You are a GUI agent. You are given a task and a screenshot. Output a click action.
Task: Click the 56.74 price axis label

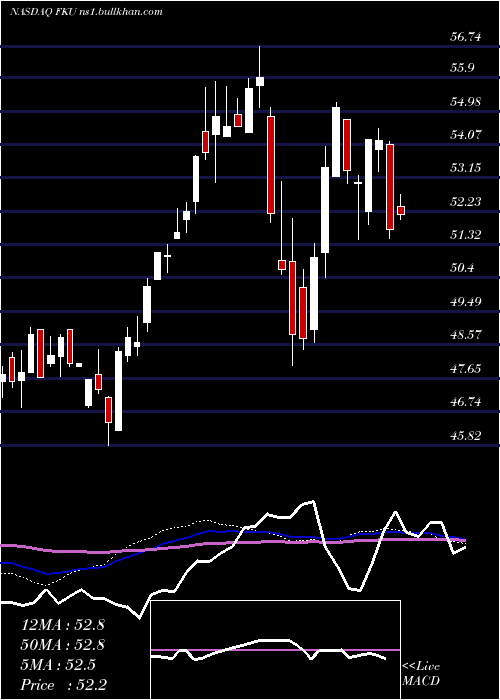pos(466,37)
